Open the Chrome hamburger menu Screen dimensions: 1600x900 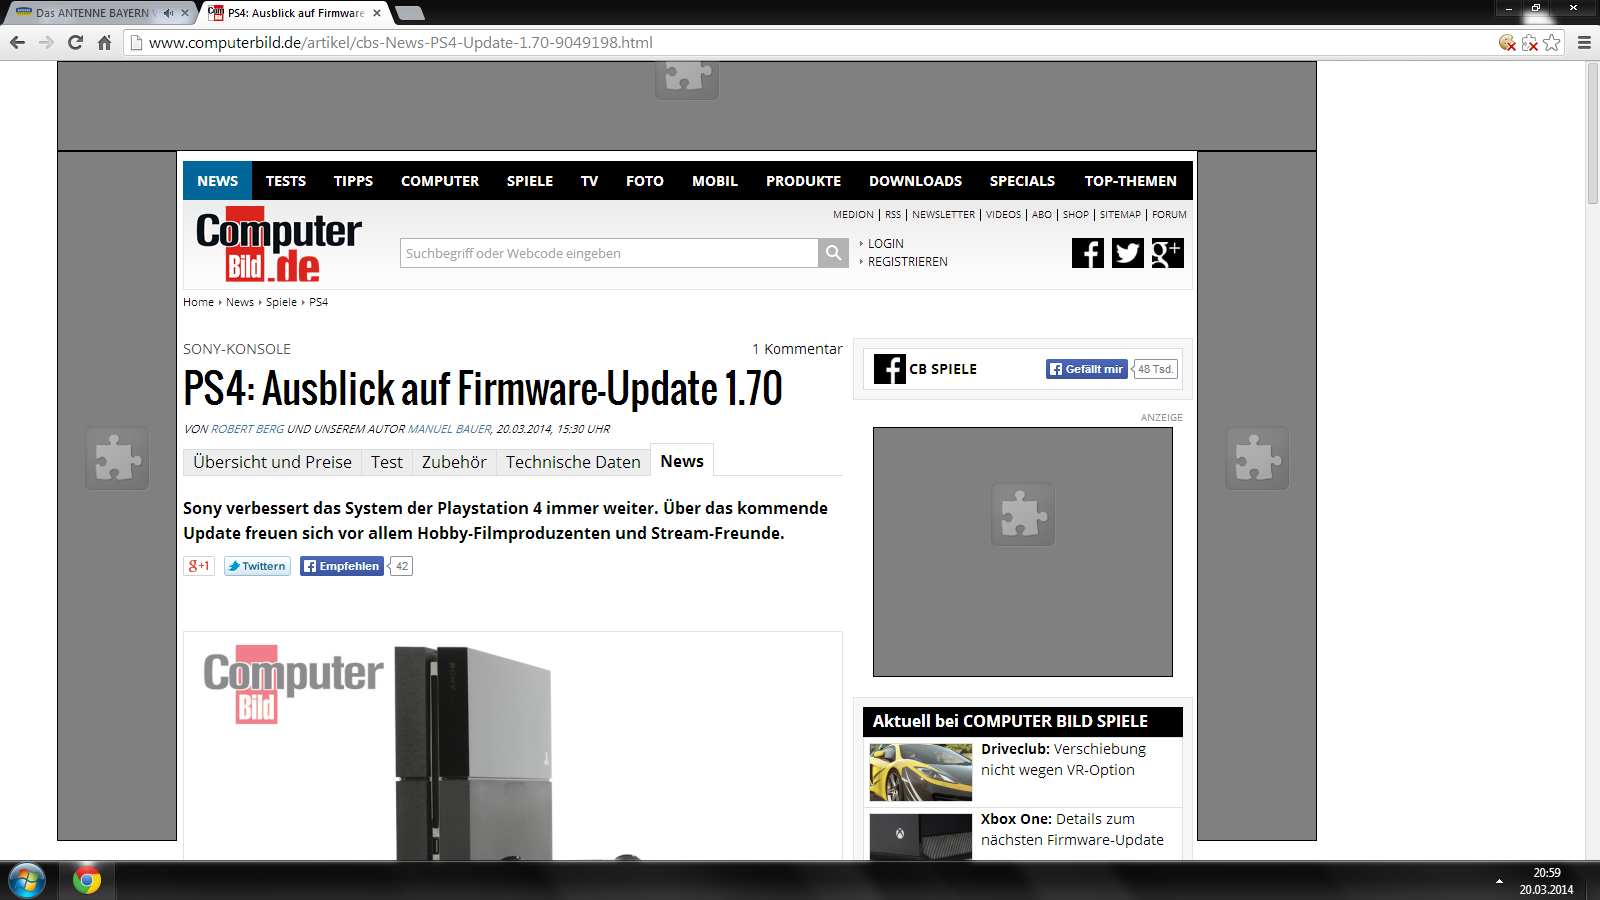[1584, 42]
